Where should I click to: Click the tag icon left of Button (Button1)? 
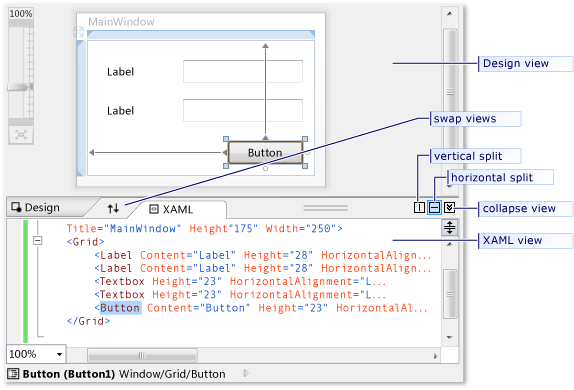13,374
